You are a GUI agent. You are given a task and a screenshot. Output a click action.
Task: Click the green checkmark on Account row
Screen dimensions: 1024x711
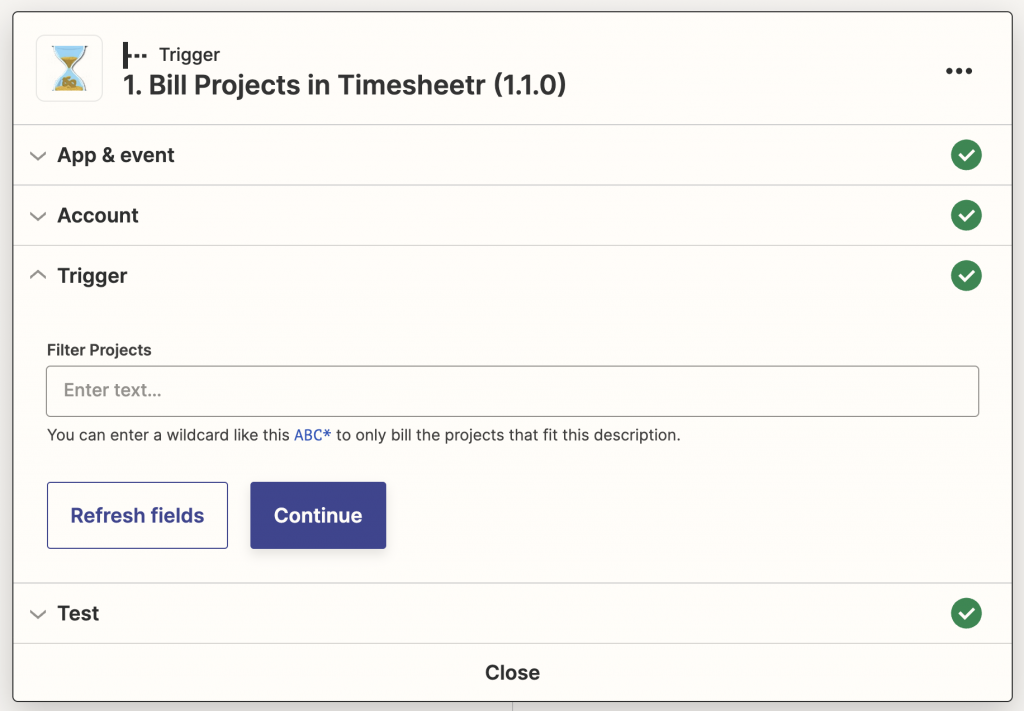tap(966, 215)
